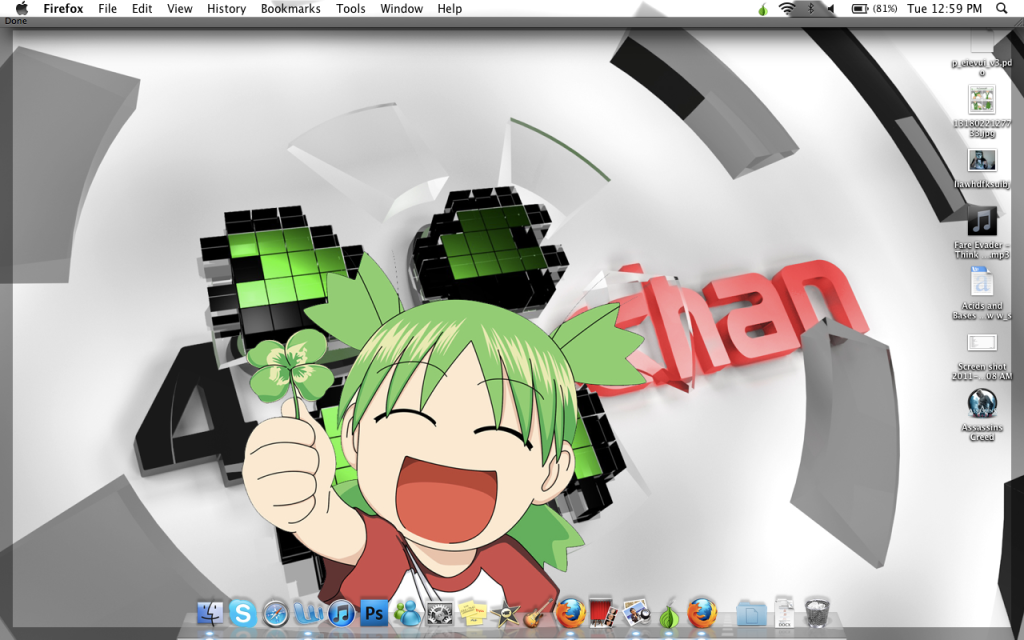
Task: Launch Skype from the dock
Action: pyautogui.click(x=242, y=613)
